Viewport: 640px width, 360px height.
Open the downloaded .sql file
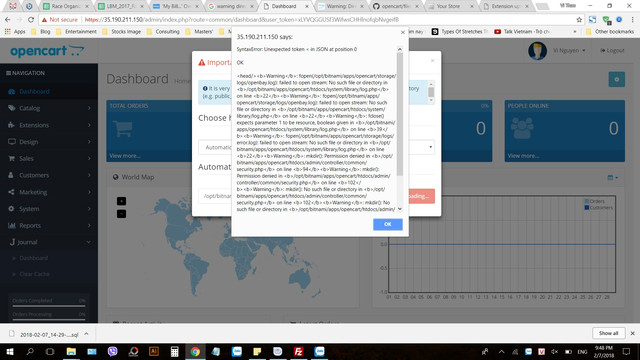point(45,334)
